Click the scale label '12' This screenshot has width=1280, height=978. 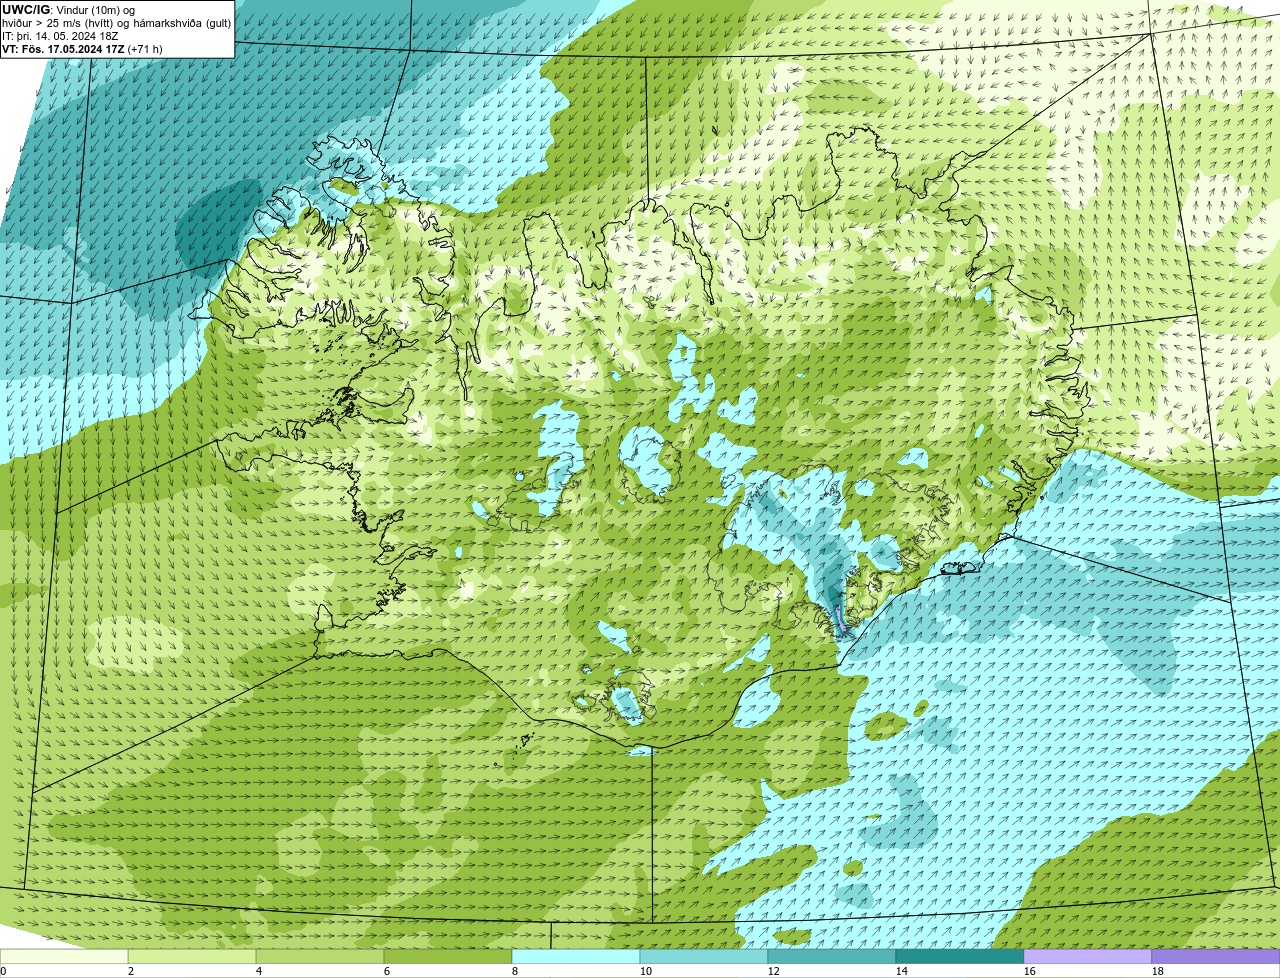774,971
